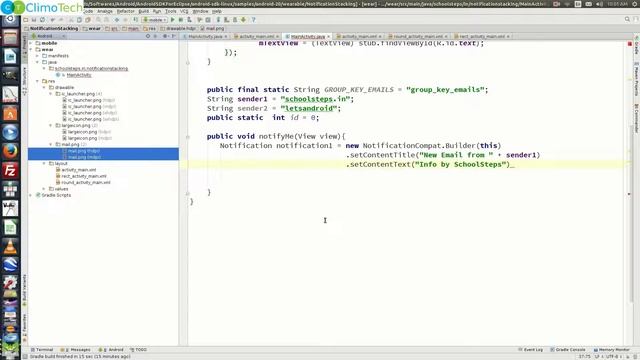Open FileZilla from the Ubuntu dock
This screenshot has width=640, height=360.
coord(10,170)
